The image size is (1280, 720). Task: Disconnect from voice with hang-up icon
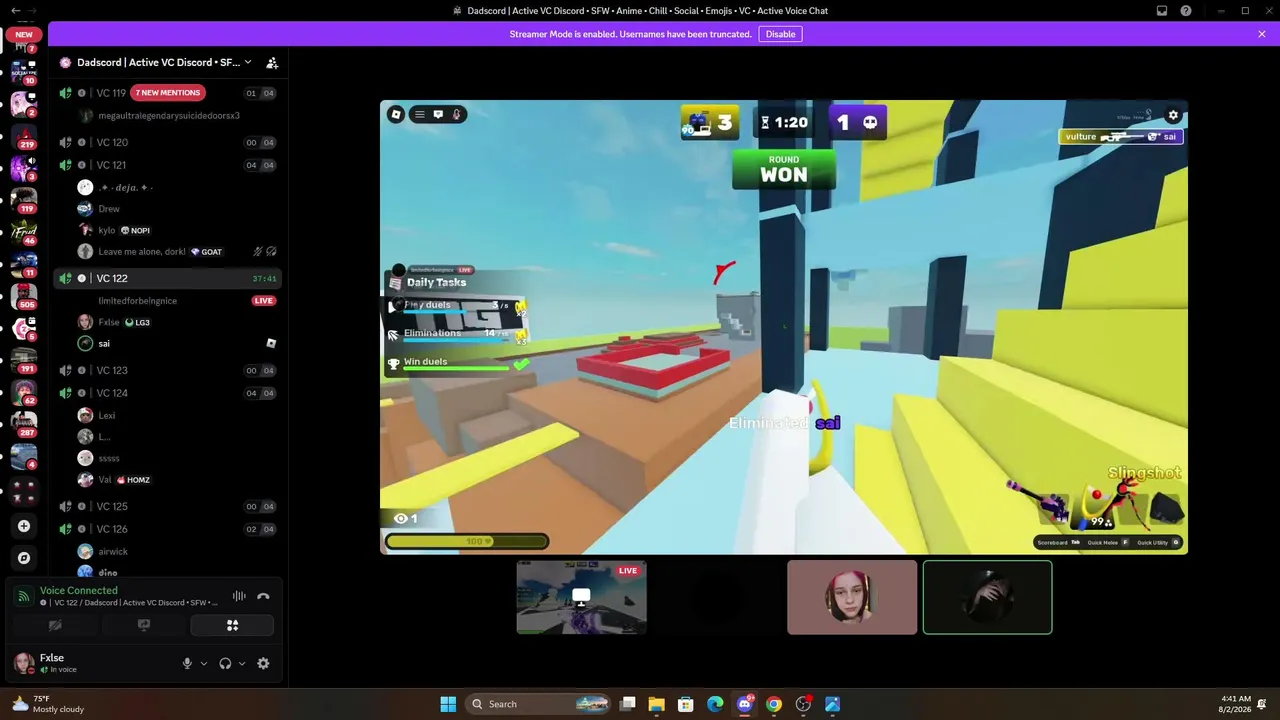click(x=263, y=596)
